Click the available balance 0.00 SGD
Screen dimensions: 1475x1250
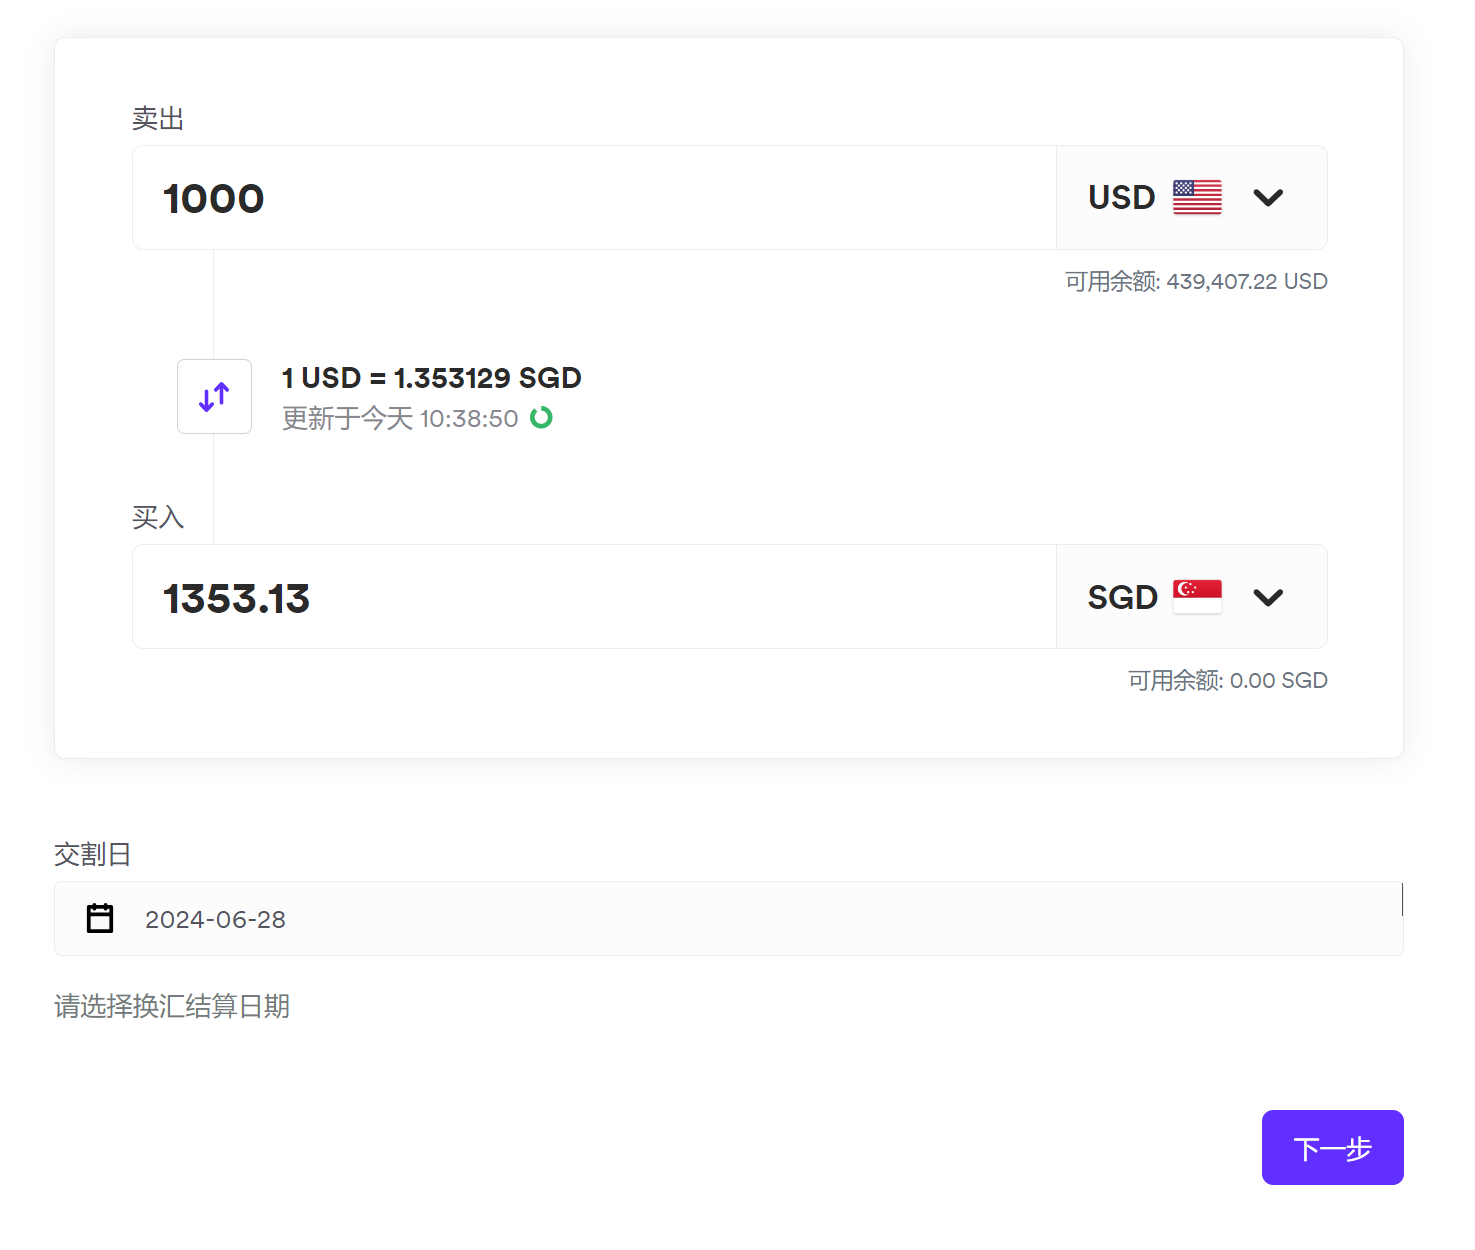[1227, 681]
